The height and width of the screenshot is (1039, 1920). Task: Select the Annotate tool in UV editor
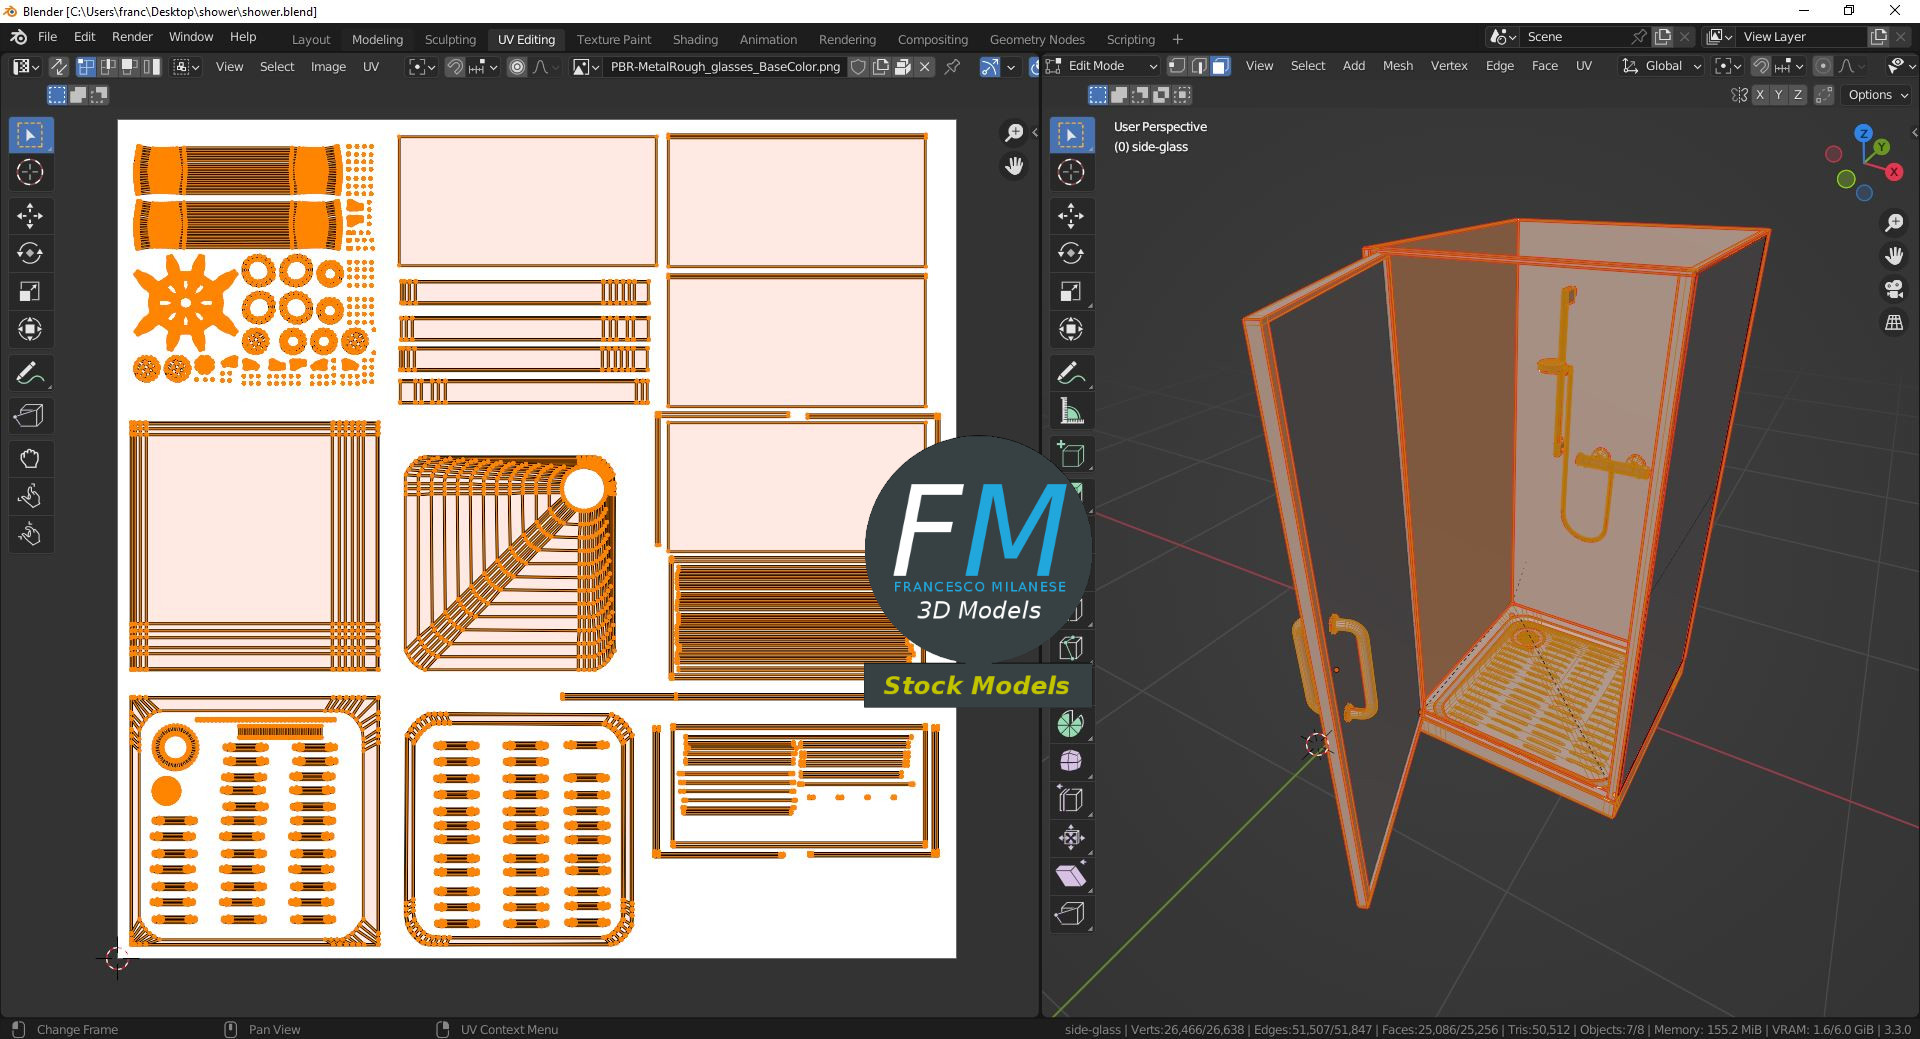(29, 373)
